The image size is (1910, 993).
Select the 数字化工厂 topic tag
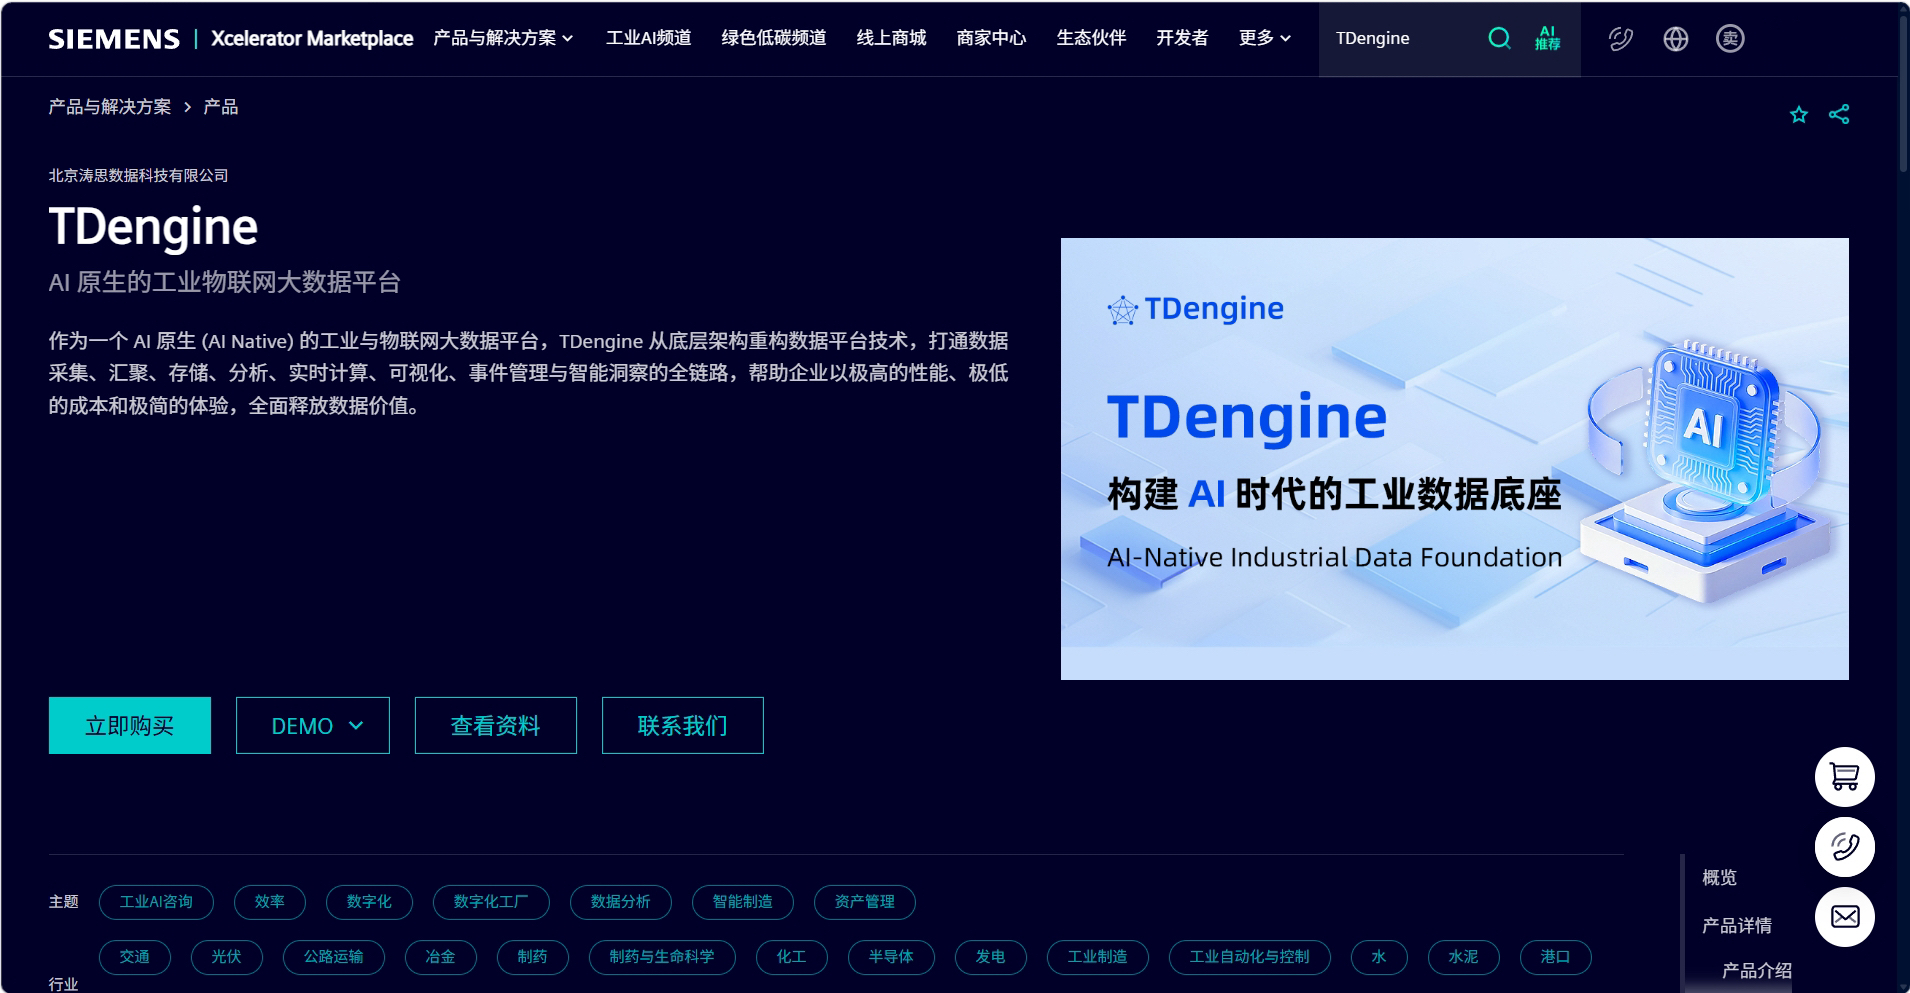coord(491,902)
